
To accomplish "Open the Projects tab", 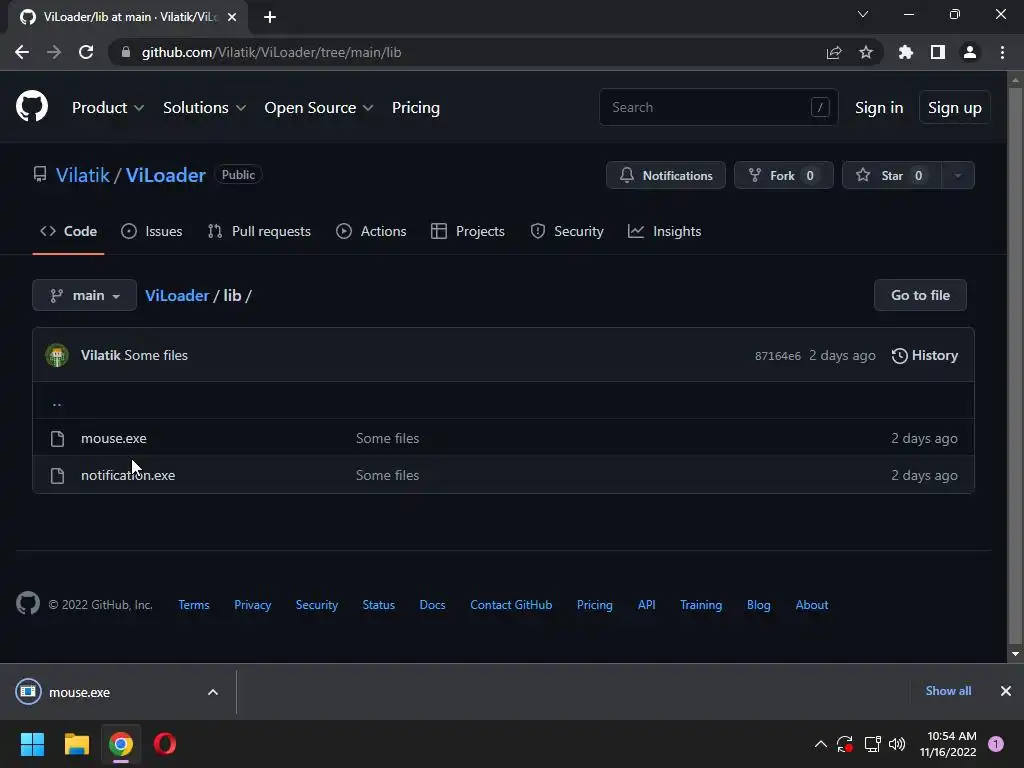I will pyautogui.click(x=468, y=231).
